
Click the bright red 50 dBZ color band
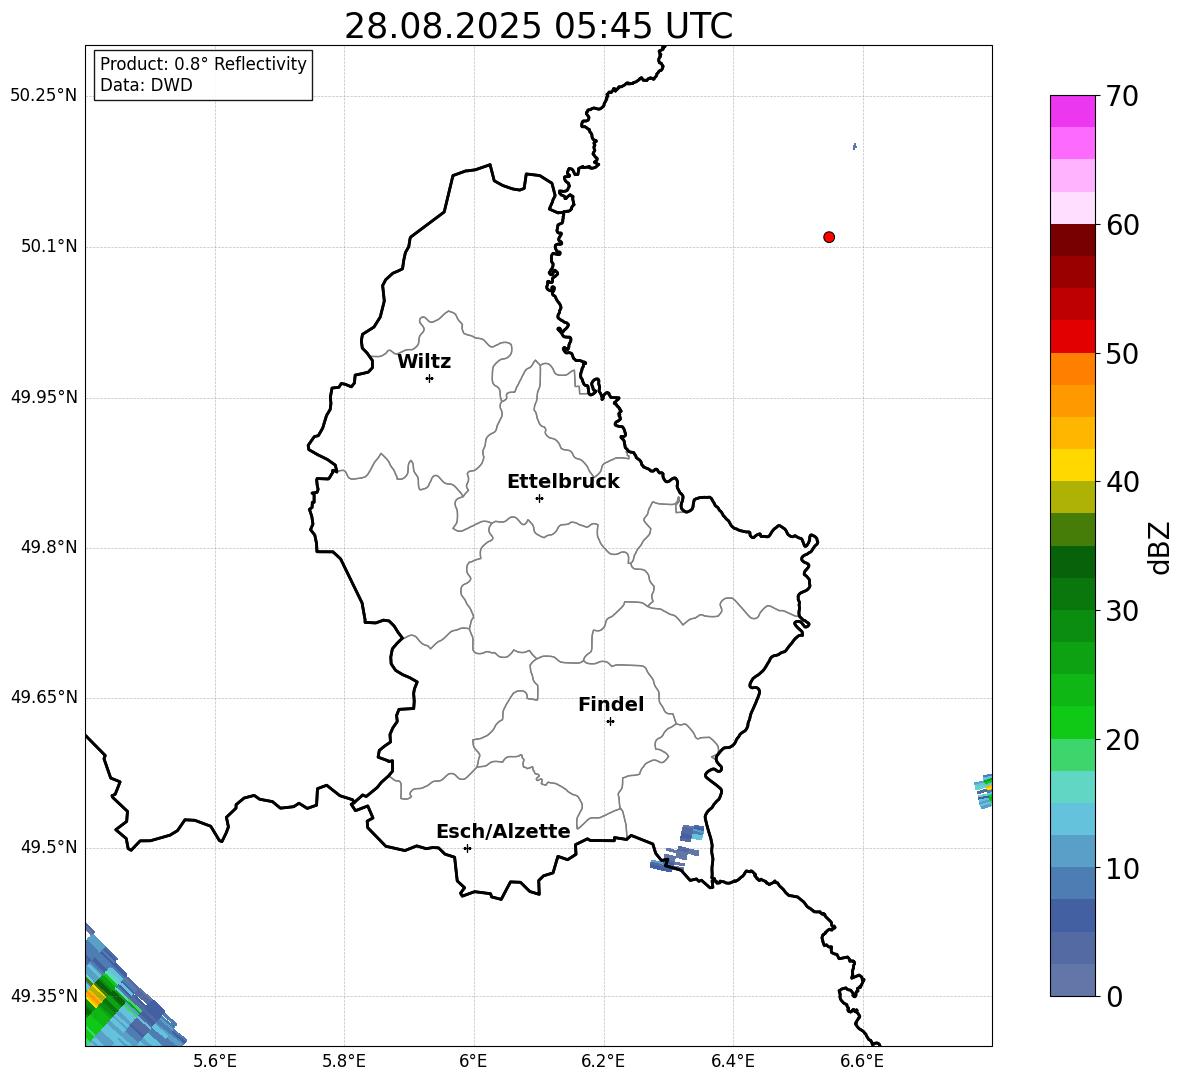click(1072, 337)
